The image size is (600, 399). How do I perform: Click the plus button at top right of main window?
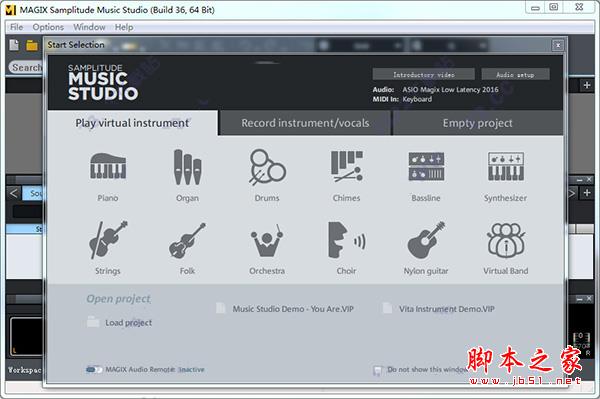(587, 85)
